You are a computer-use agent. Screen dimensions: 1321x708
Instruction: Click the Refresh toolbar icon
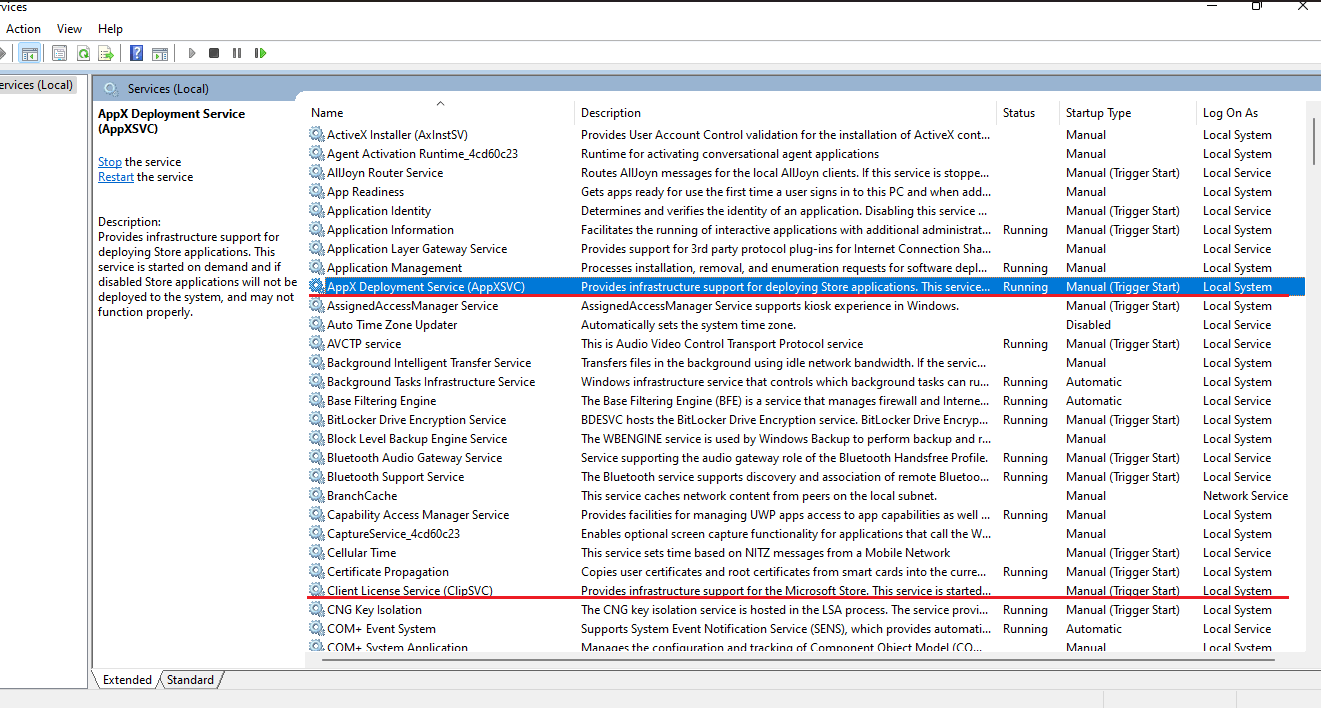click(83, 53)
